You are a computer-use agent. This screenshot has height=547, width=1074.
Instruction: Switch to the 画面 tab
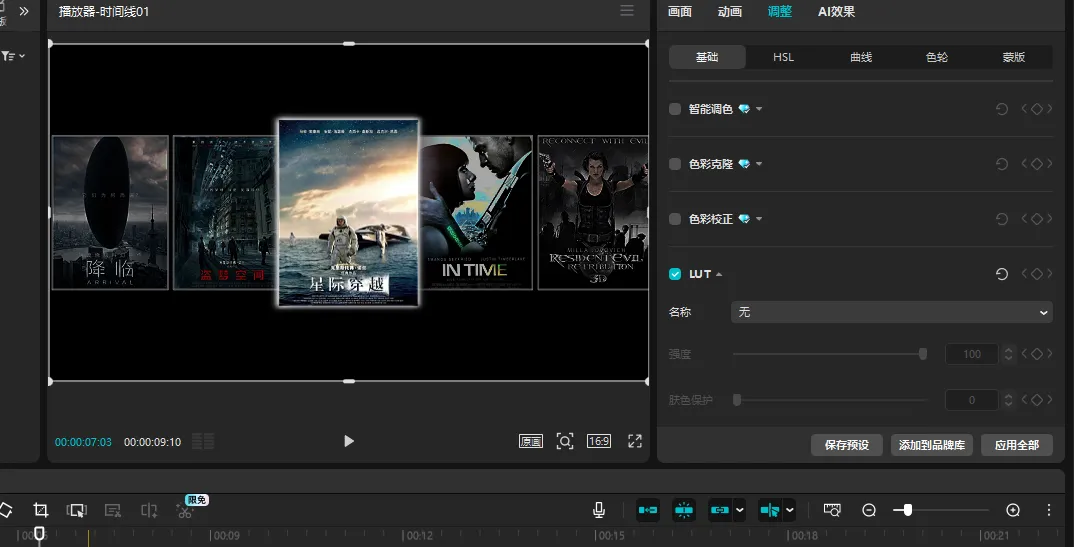pos(679,12)
